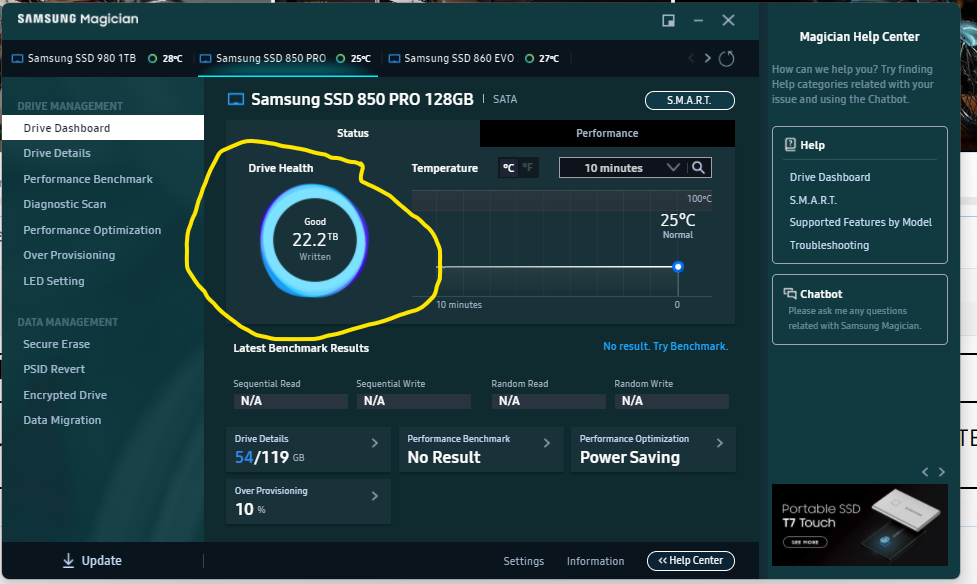The height and width of the screenshot is (584, 977).
Task: Open LED Setting in sidebar
Action: (x=54, y=281)
